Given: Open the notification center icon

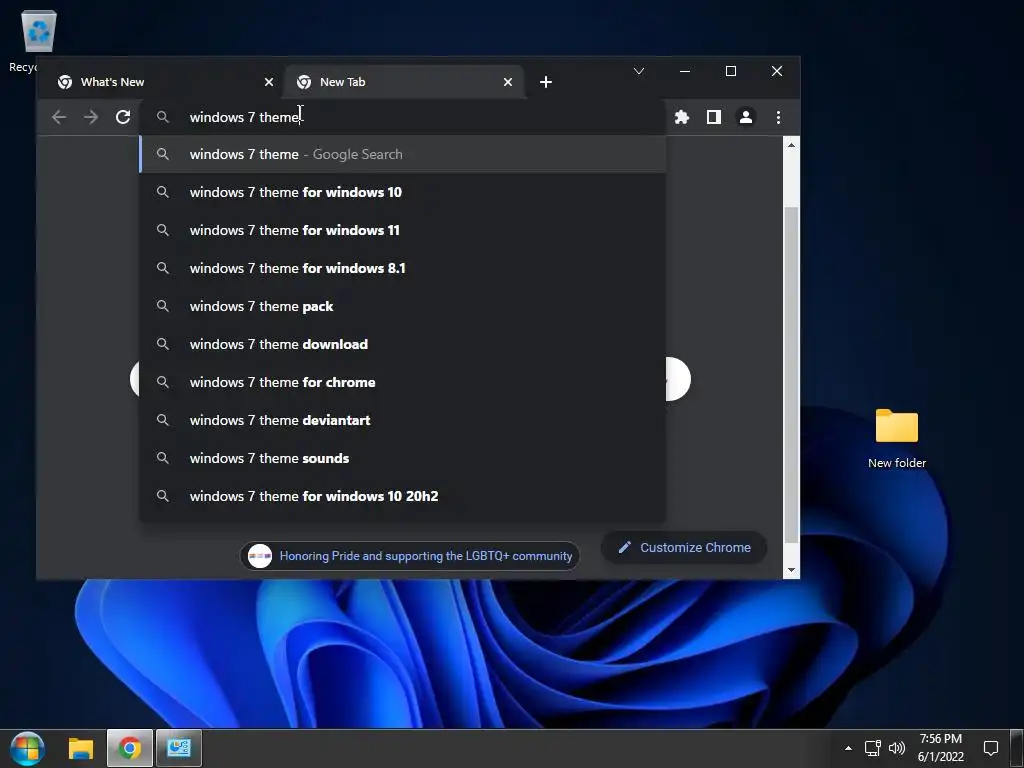Looking at the screenshot, I should click(991, 748).
